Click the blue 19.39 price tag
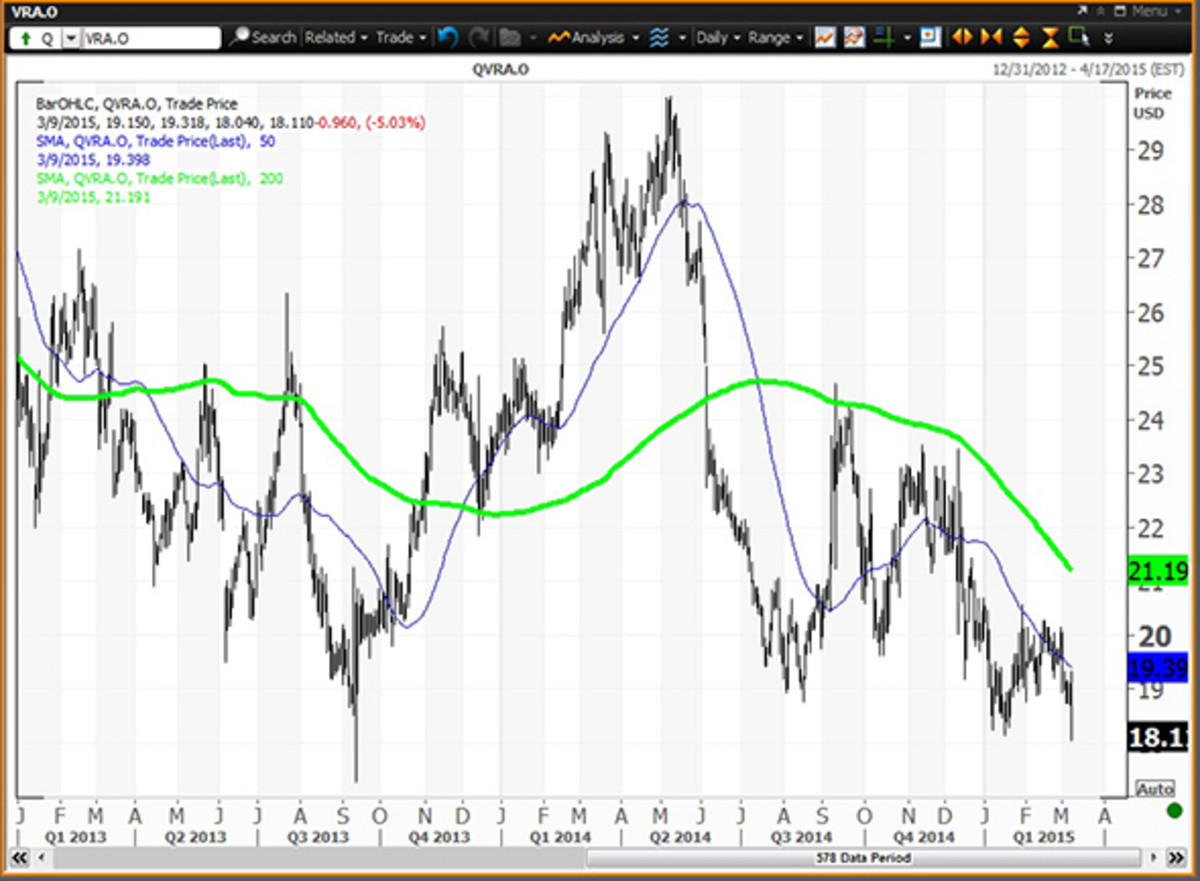1200x881 pixels. pyautogui.click(x=1158, y=669)
